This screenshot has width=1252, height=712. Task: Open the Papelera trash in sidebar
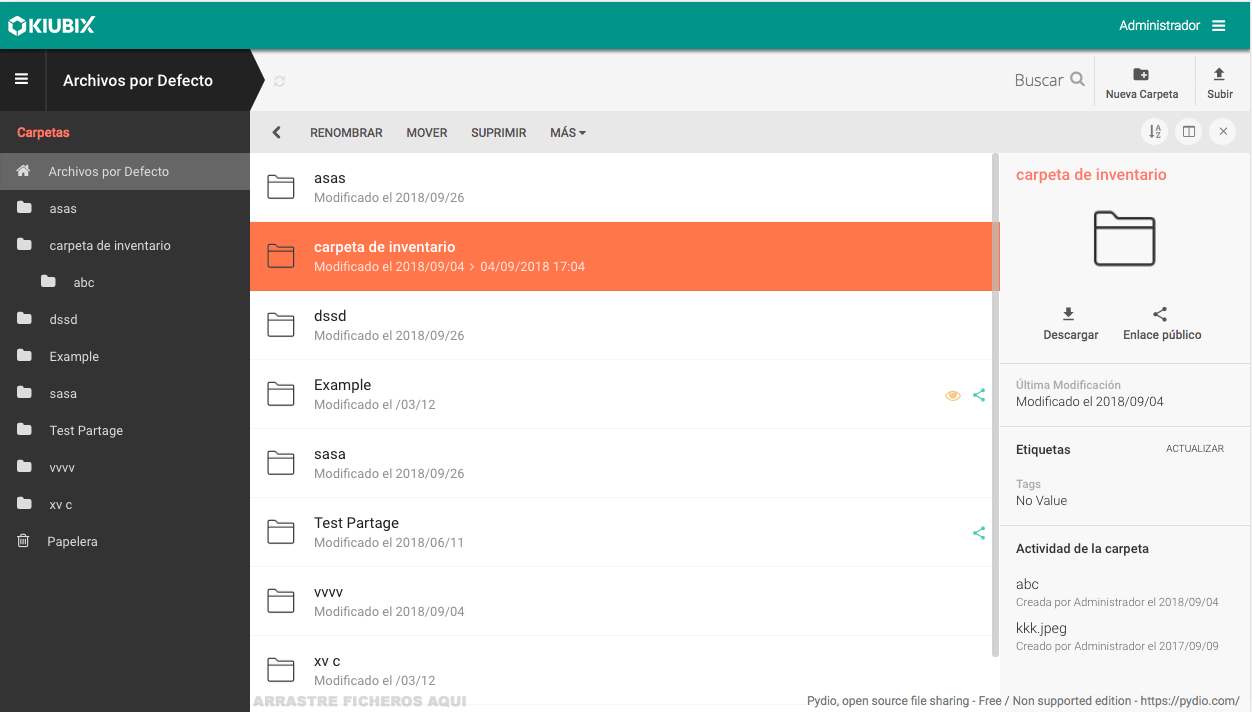[72, 541]
